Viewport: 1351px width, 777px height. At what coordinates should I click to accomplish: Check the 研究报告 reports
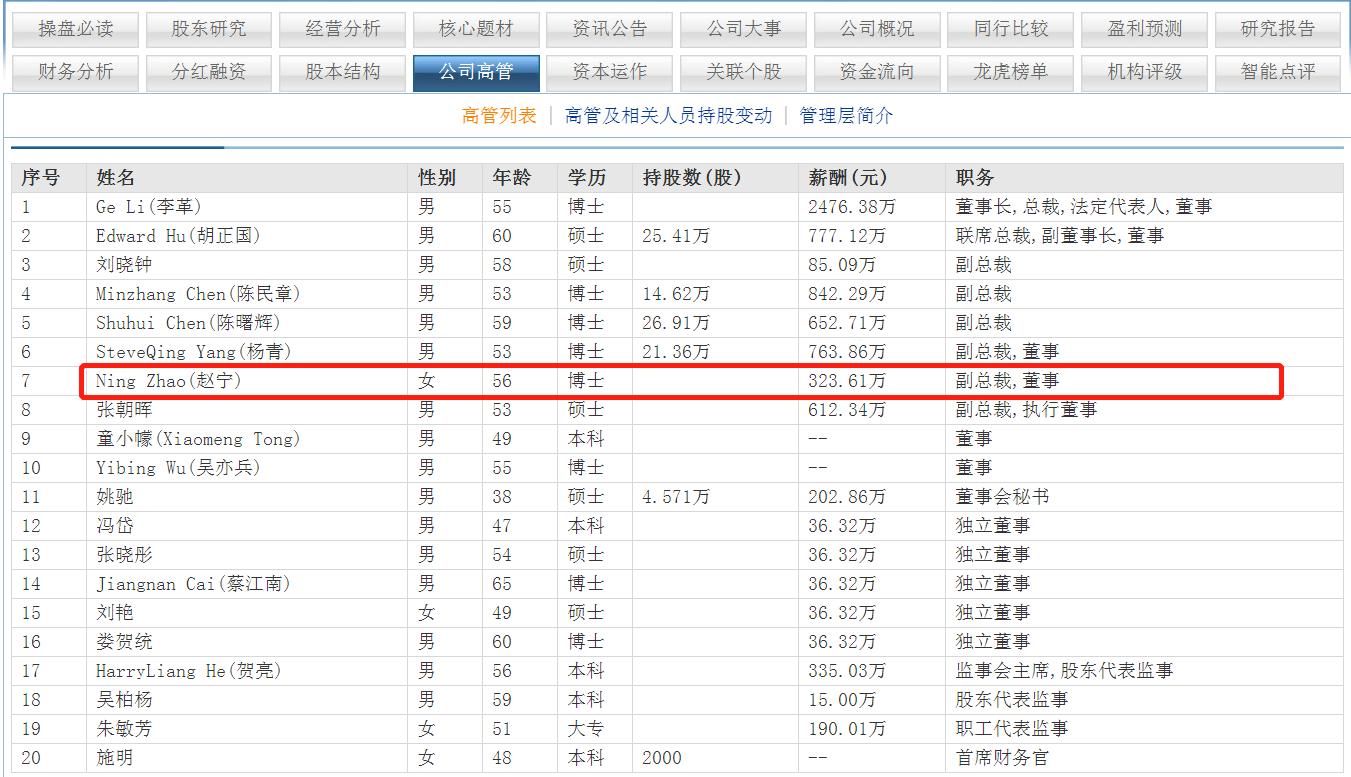pos(1278,28)
